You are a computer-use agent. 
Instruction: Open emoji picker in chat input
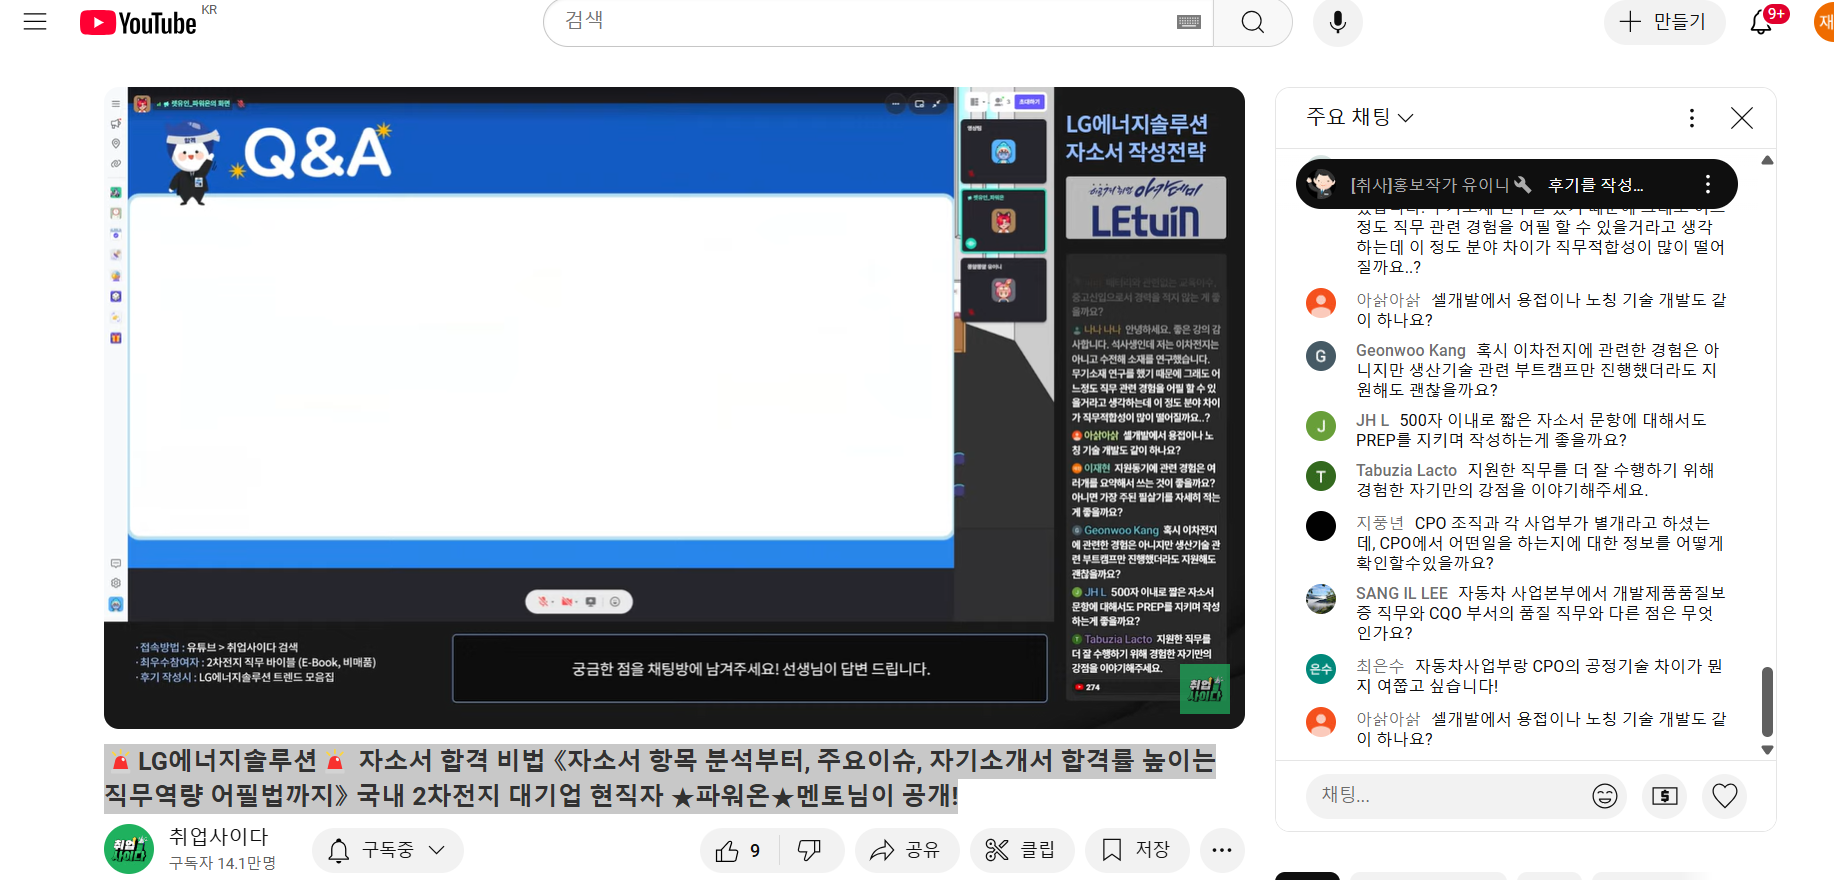click(x=1604, y=796)
